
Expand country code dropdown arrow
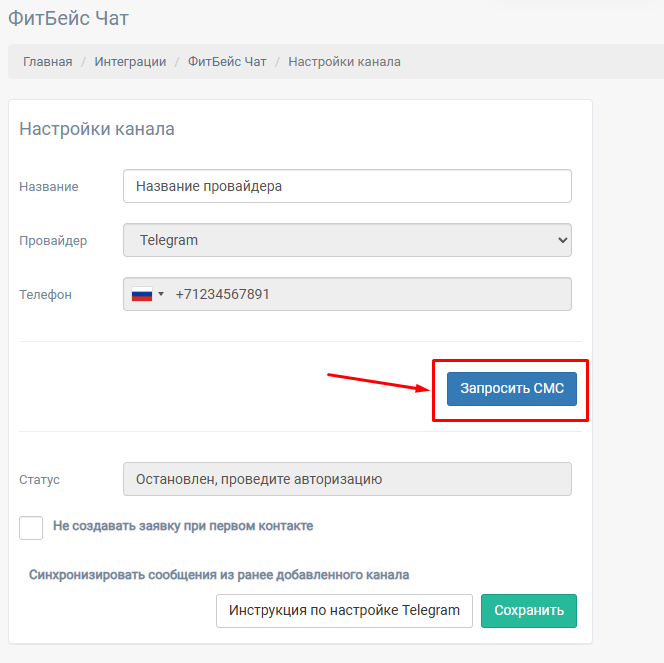coord(161,294)
